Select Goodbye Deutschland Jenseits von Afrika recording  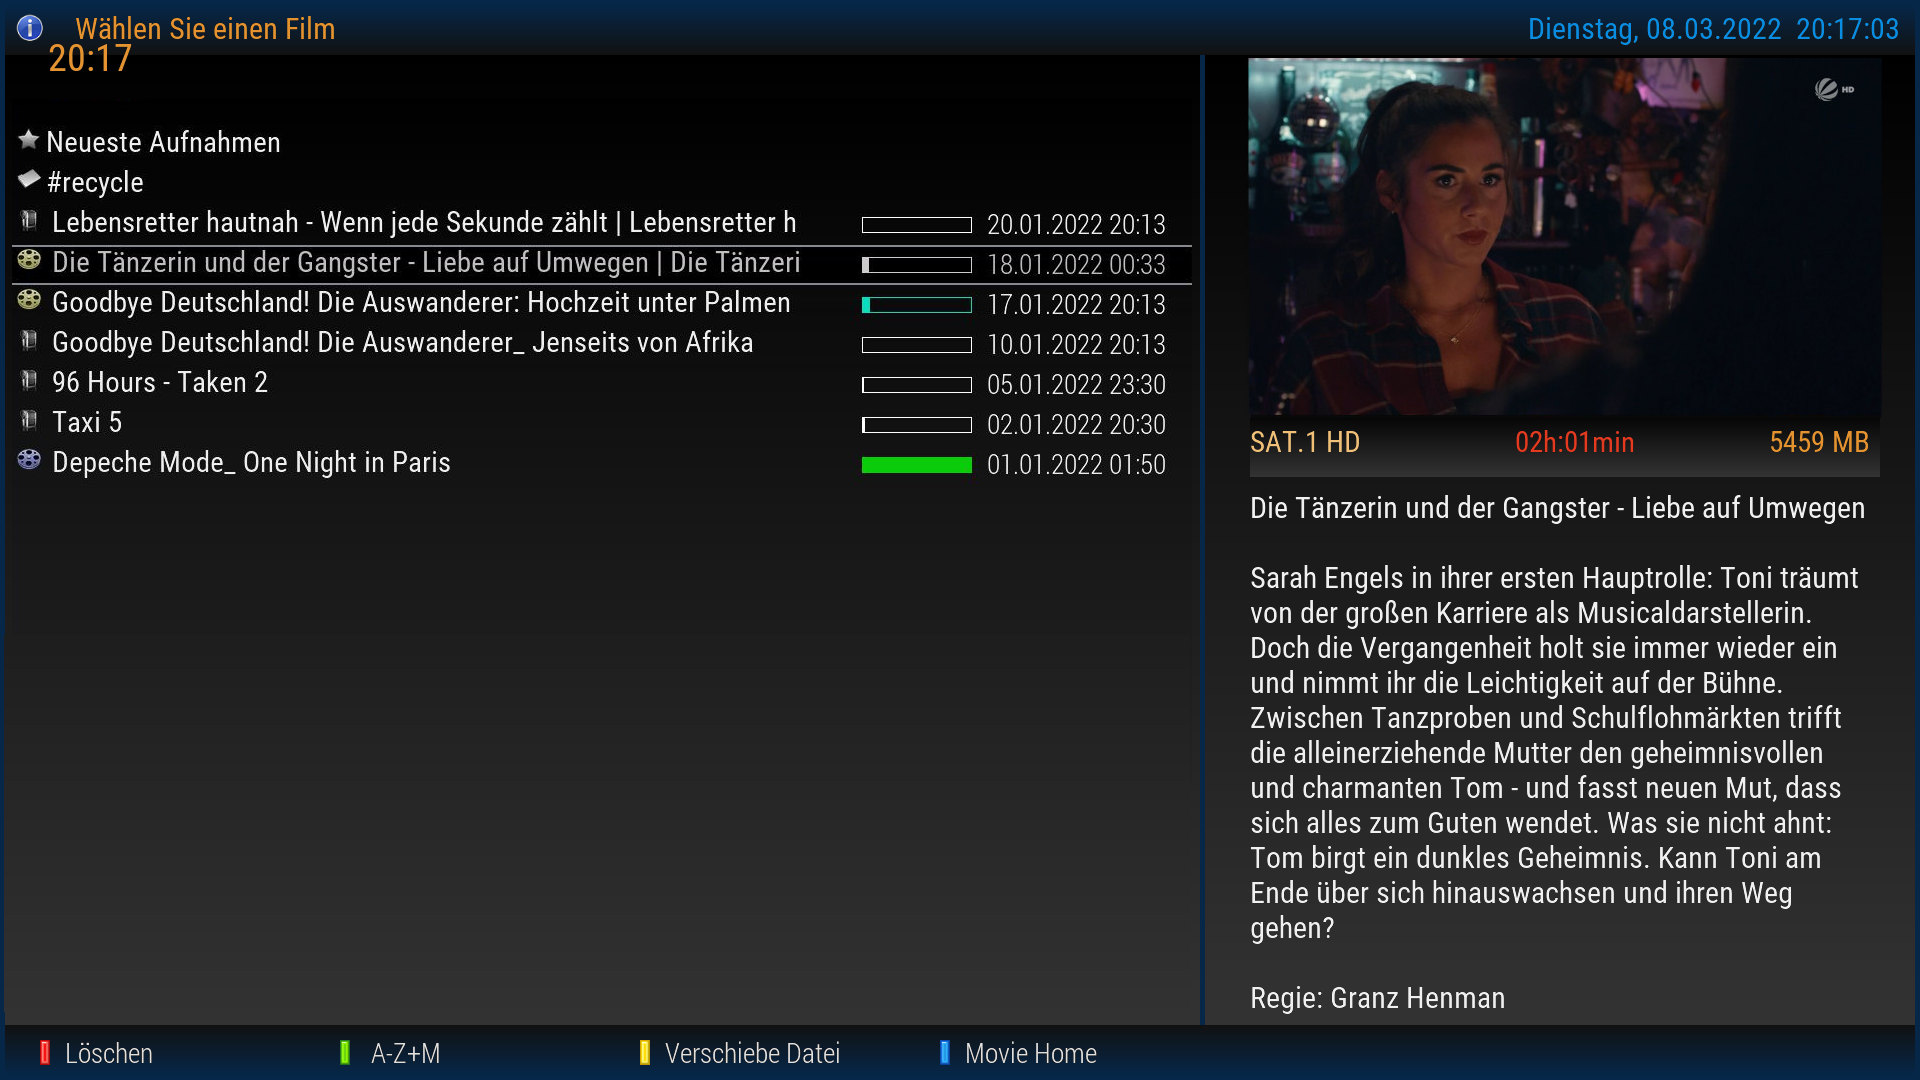tap(402, 342)
